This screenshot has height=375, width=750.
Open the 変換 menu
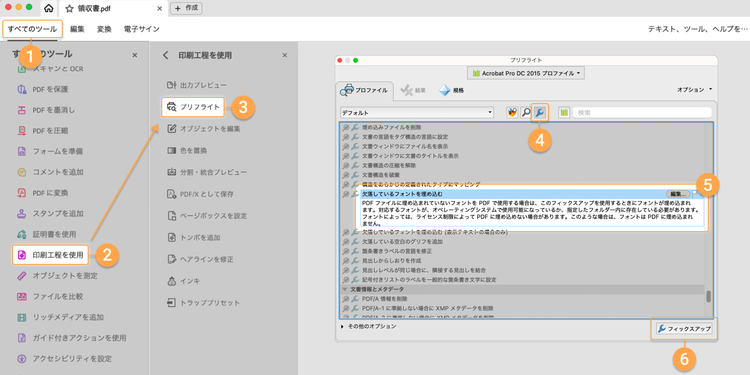104,29
